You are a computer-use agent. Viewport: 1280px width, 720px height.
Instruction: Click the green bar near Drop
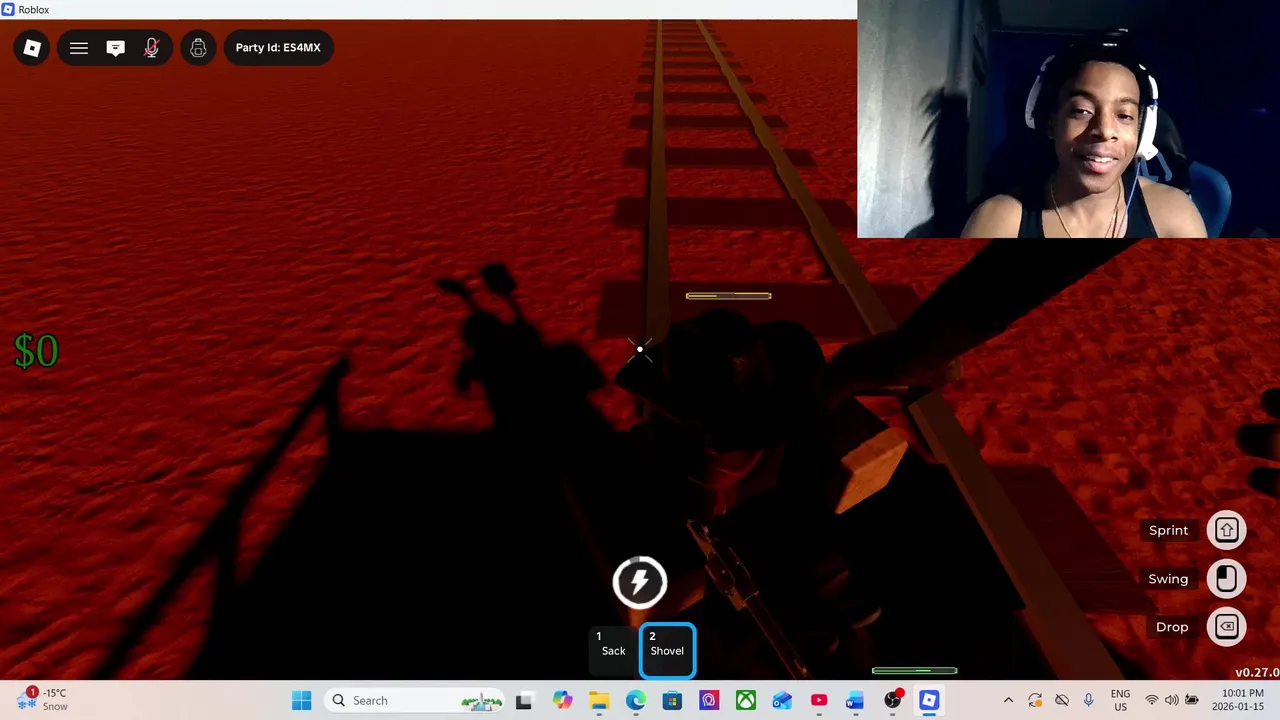click(x=914, y=671)
